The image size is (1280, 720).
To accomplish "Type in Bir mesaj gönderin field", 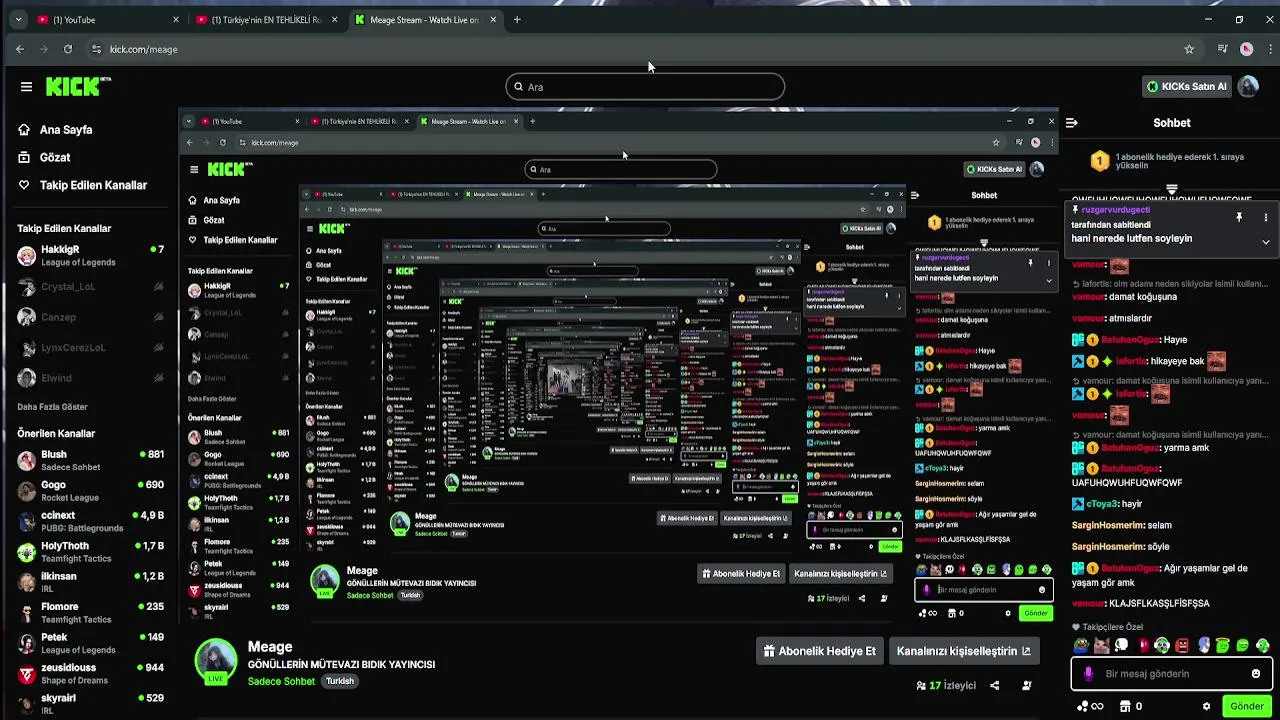I will pos(1172,674).
